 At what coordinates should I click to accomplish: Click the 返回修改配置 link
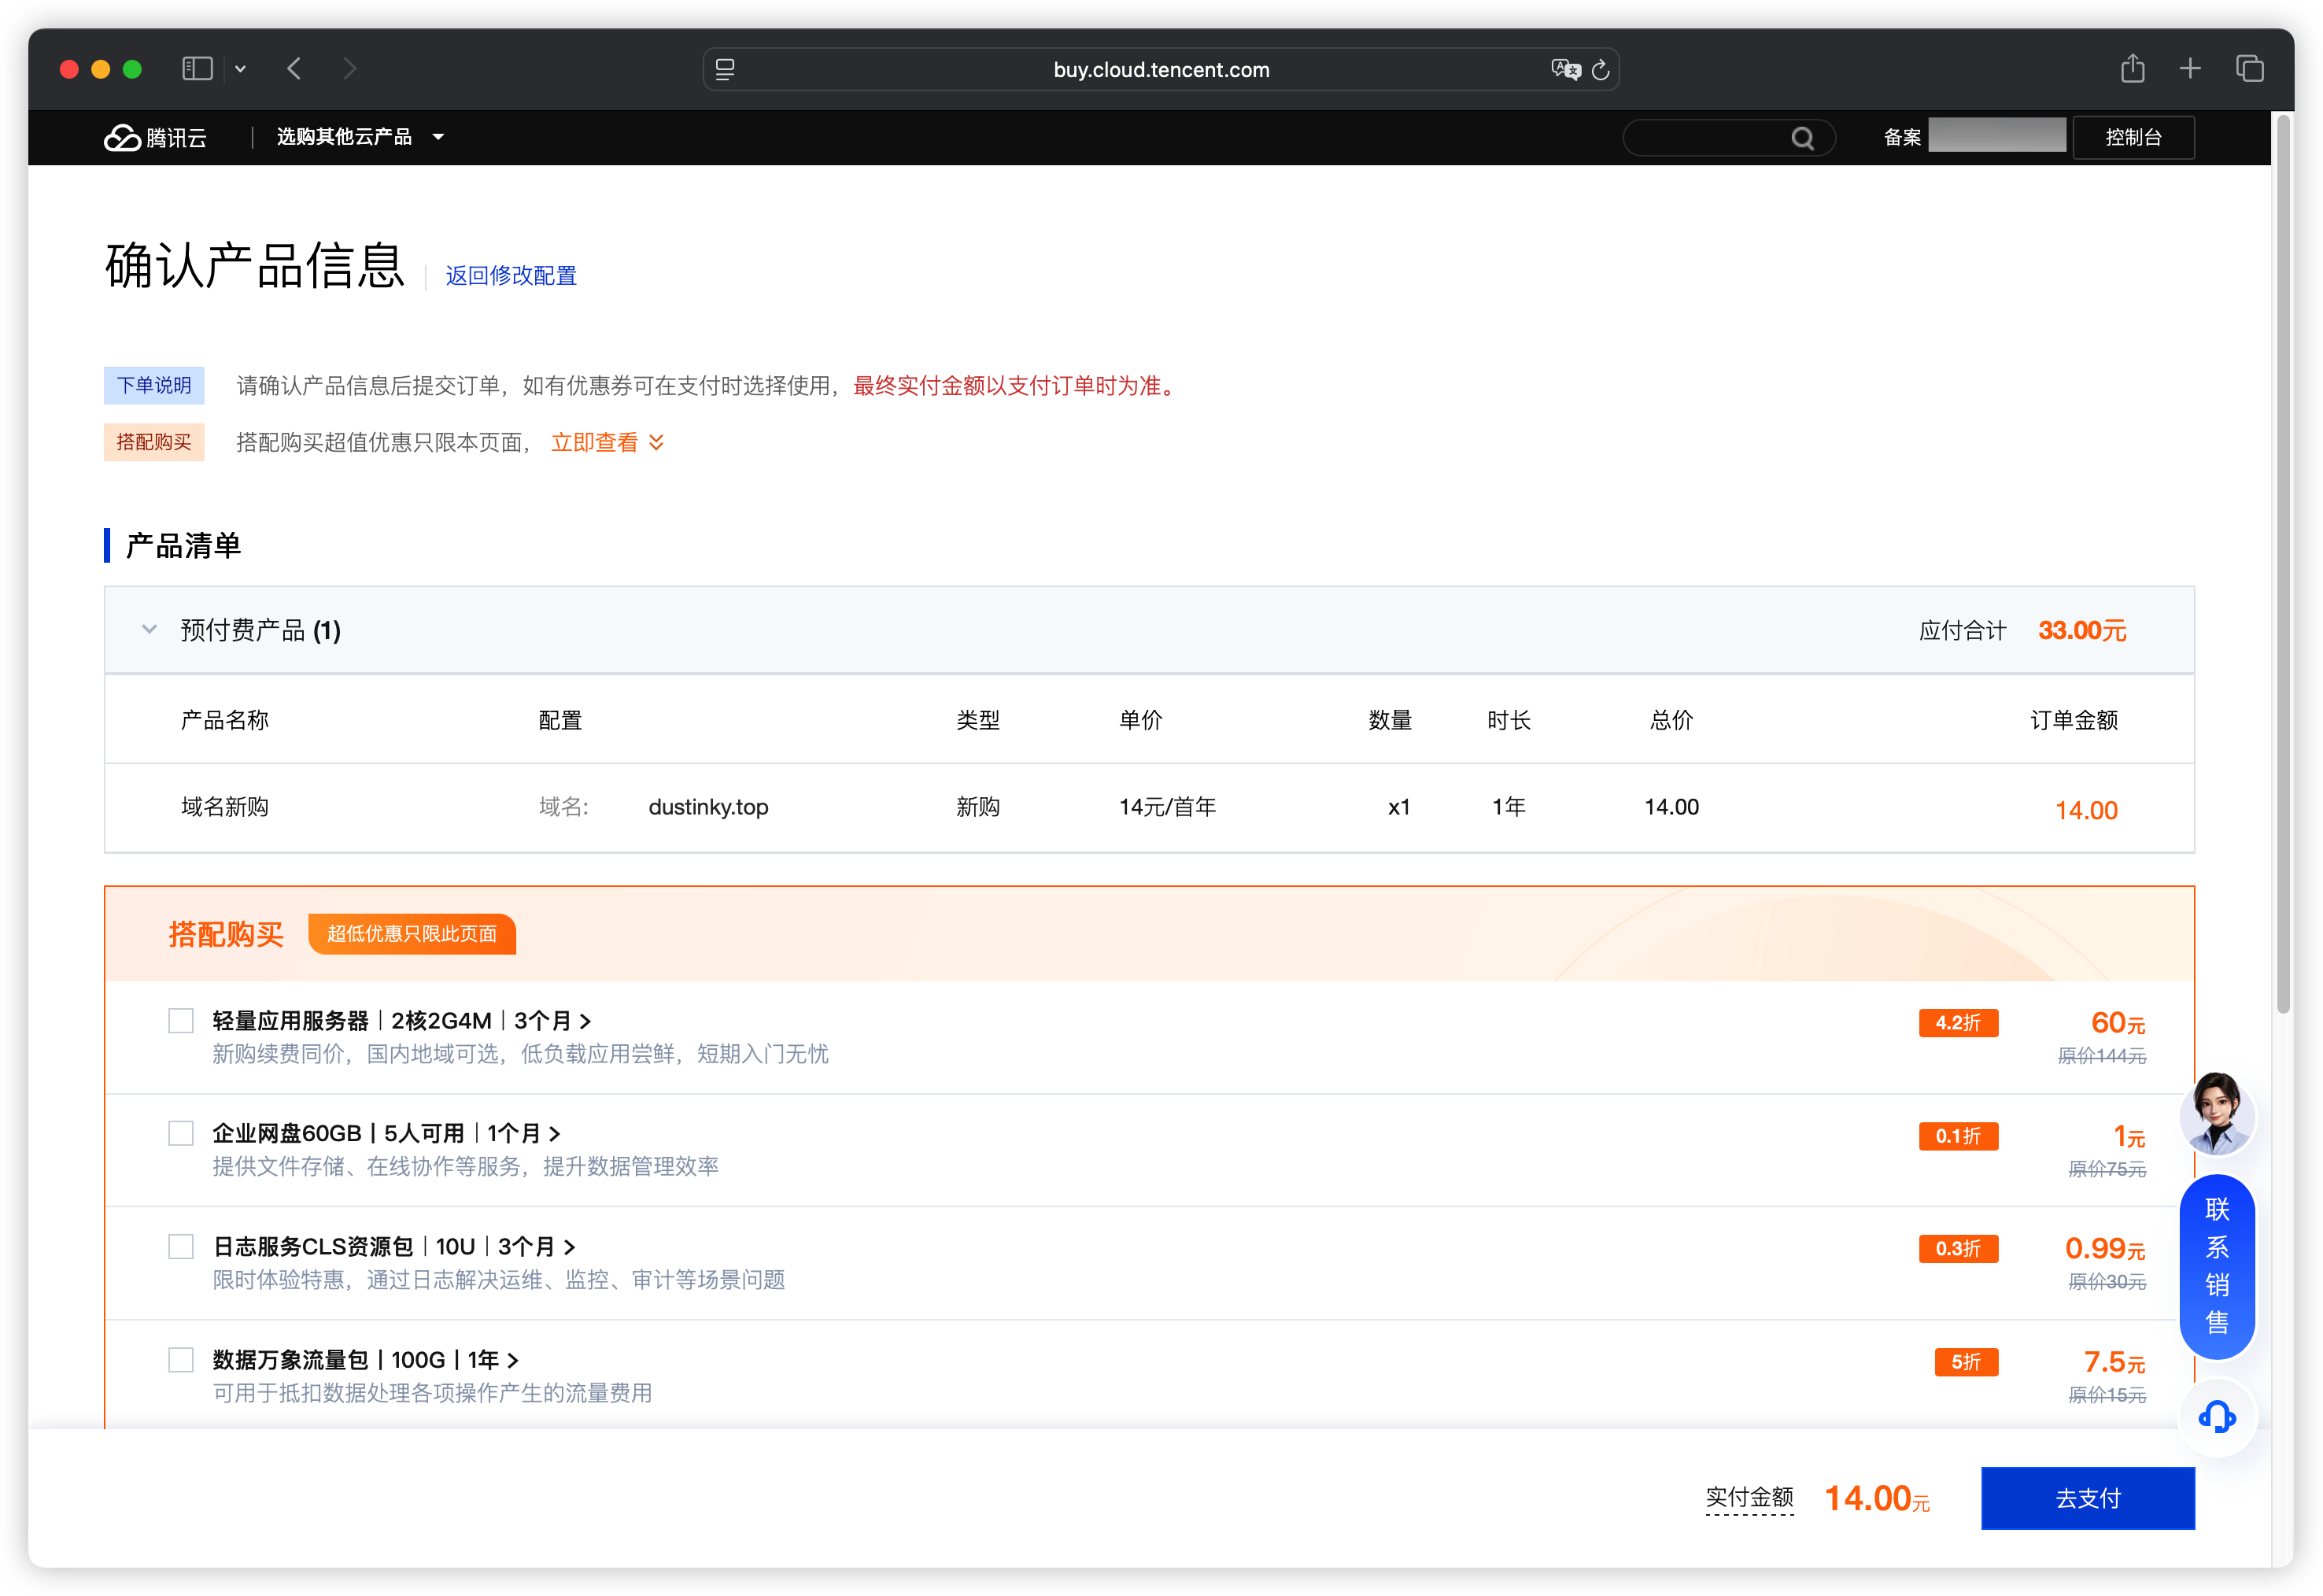[x=511, y=276]
